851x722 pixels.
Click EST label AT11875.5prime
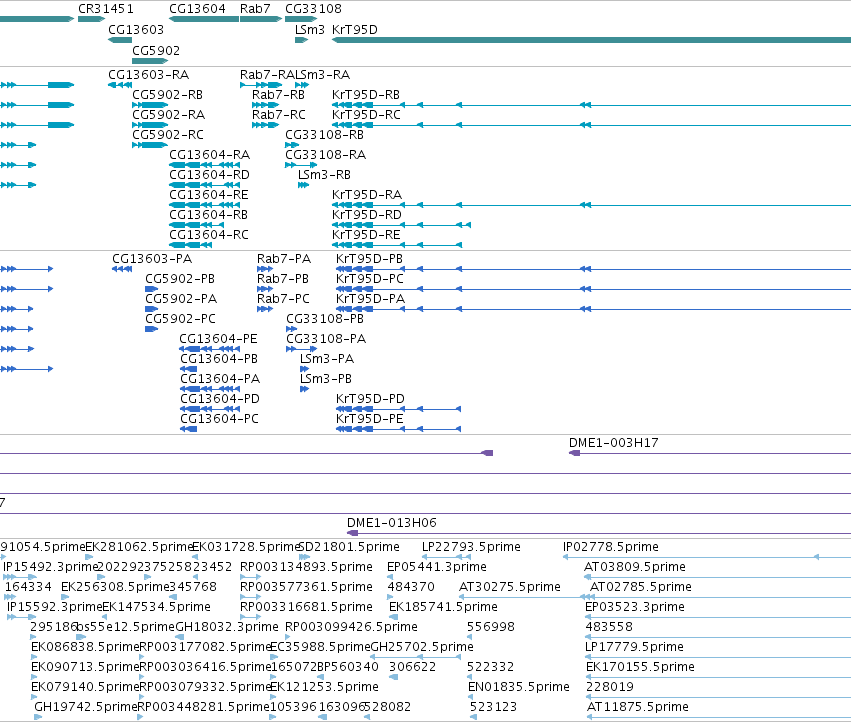638,707
